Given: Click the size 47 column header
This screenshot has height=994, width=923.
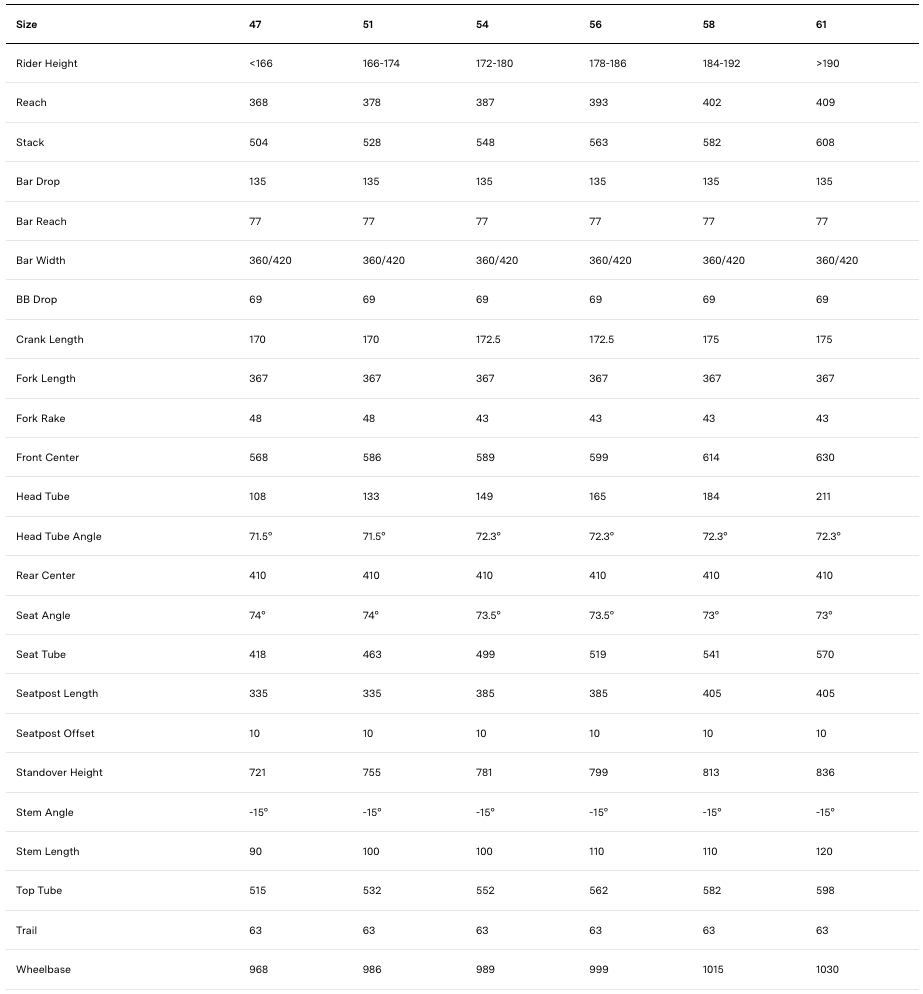Looking at the screenshot, I should pos(255,24).
